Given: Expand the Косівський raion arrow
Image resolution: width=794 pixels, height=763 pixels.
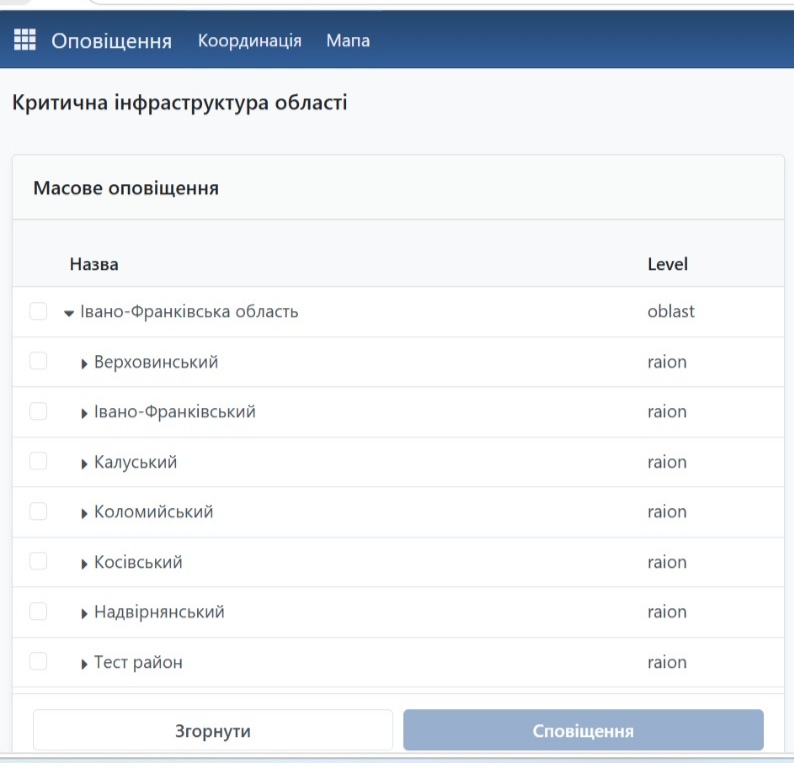Looking at the screenshot, I should coord(84,564).
